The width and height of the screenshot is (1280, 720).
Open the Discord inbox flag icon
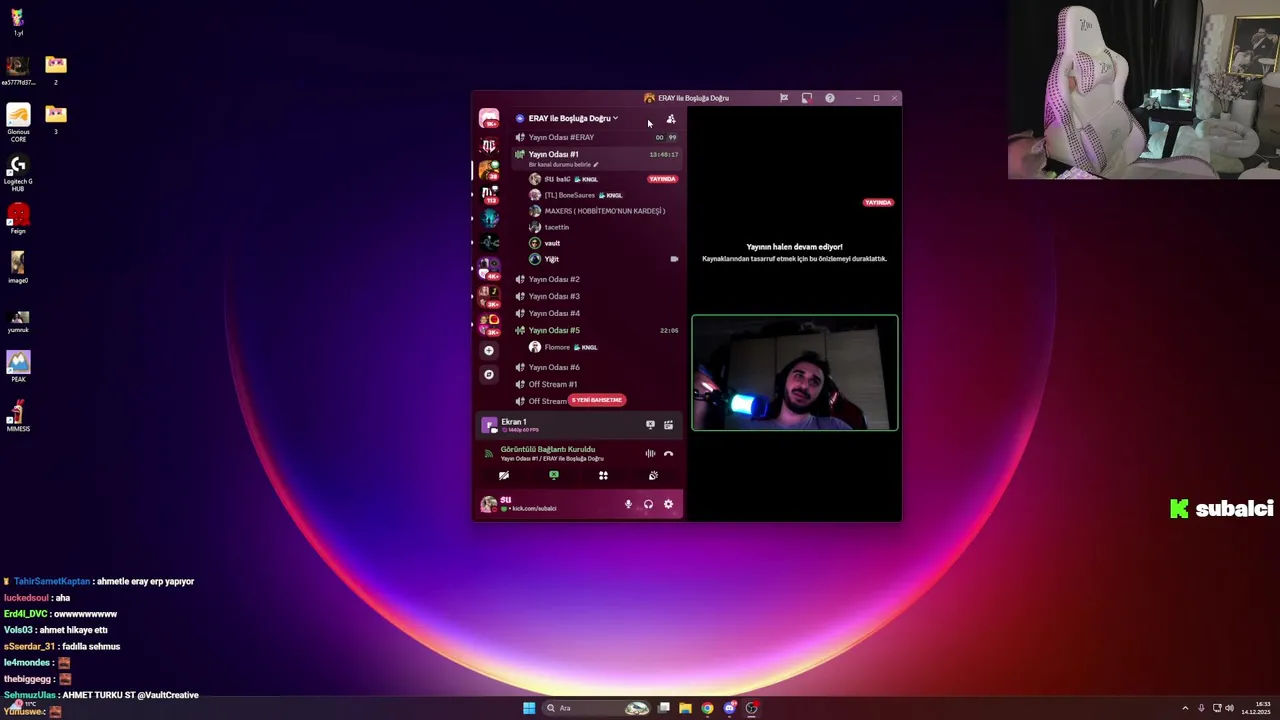coord(784,98)
